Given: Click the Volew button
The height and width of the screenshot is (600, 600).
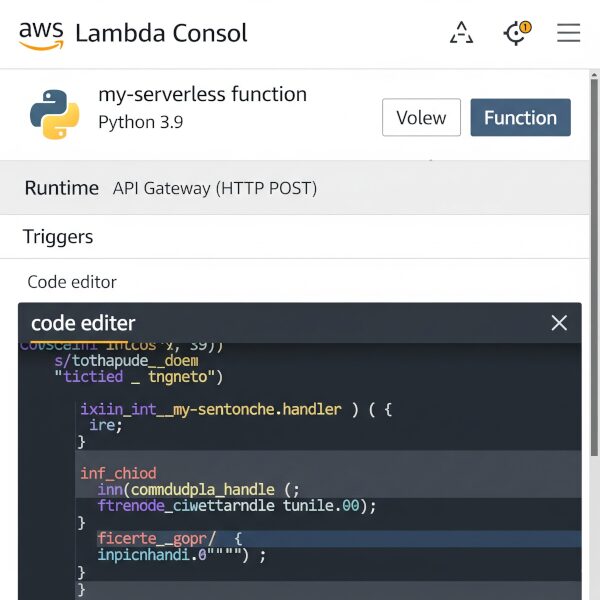Looking at the screenshot, I should tap(421, 117).
